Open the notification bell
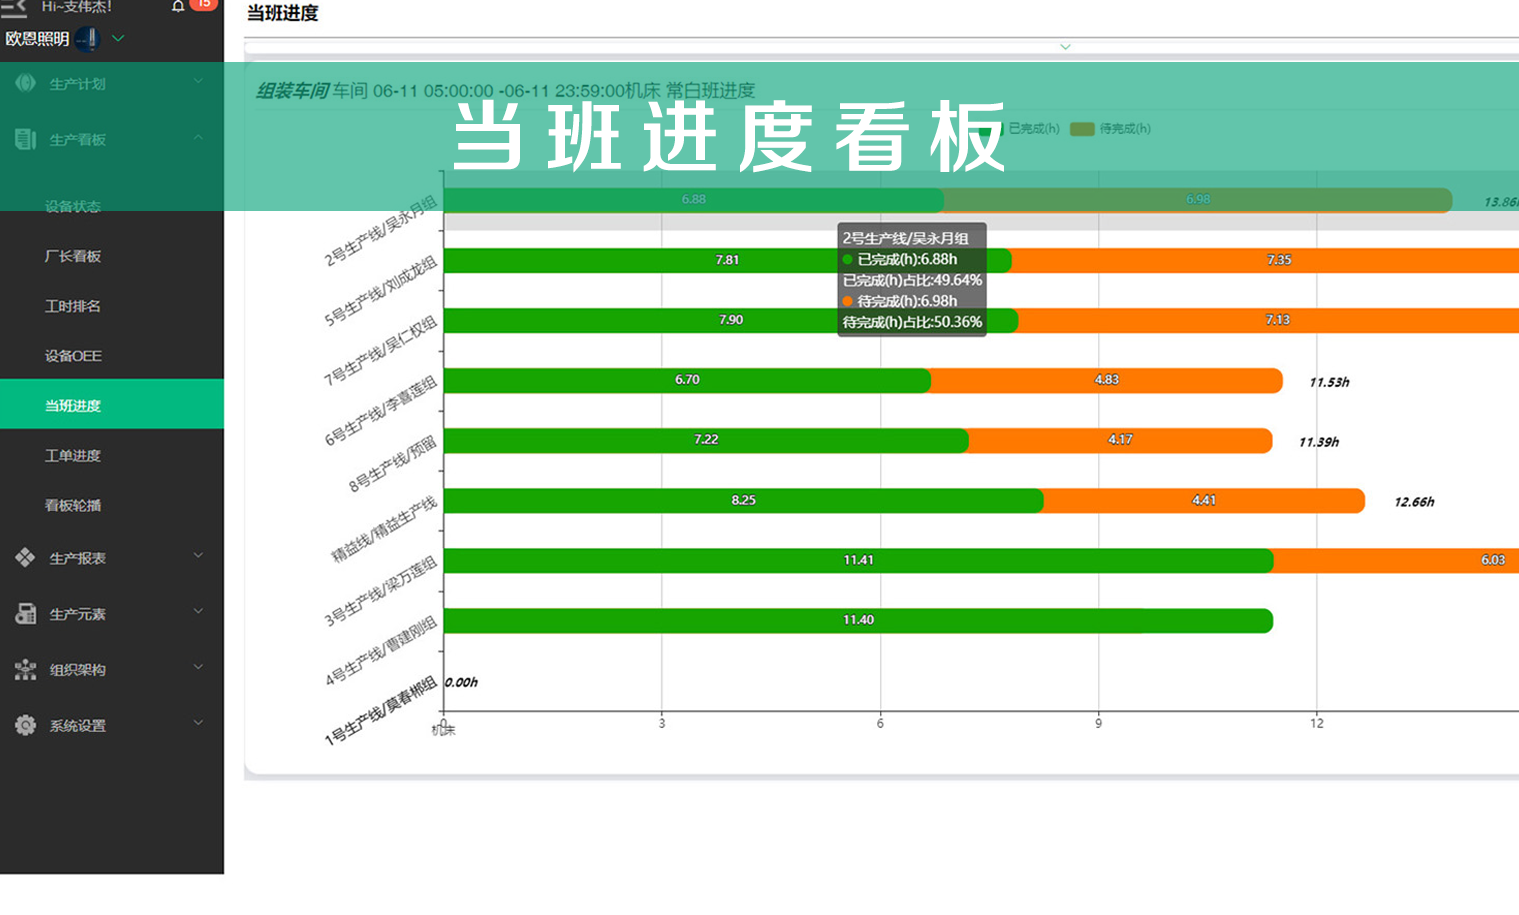 pyautogui.click(x=178, y=6)
